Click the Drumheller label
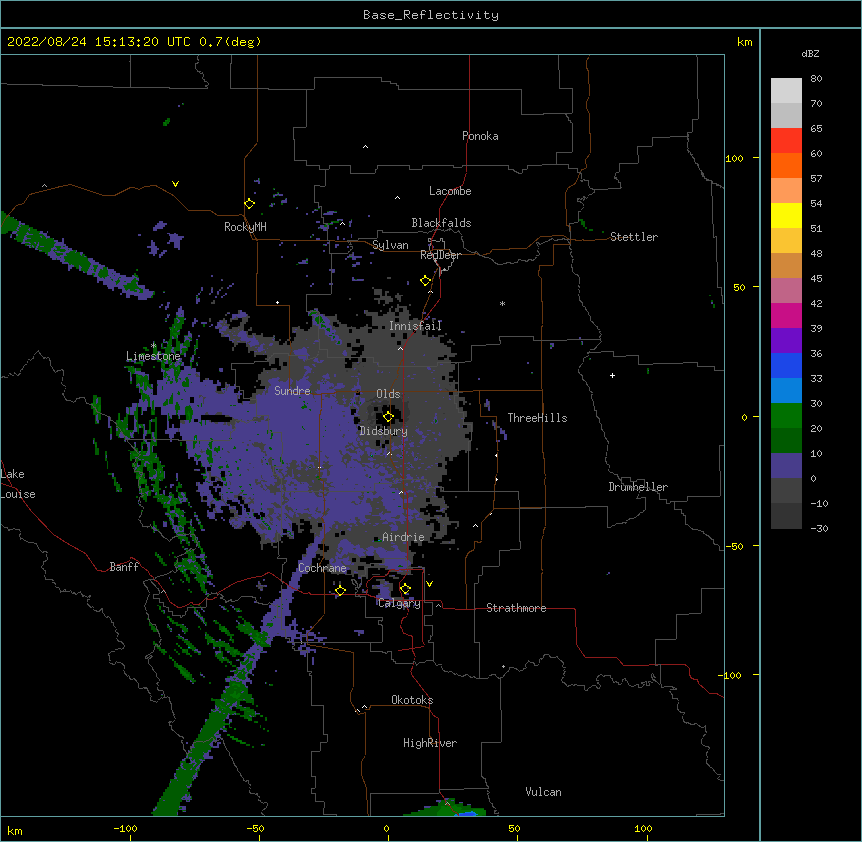 638,487
